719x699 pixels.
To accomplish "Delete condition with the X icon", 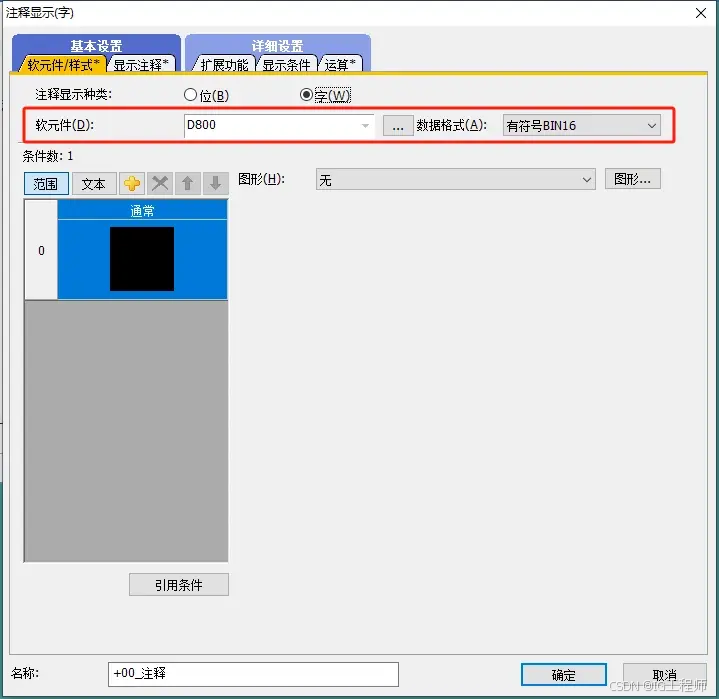I will tap(160, 183).
